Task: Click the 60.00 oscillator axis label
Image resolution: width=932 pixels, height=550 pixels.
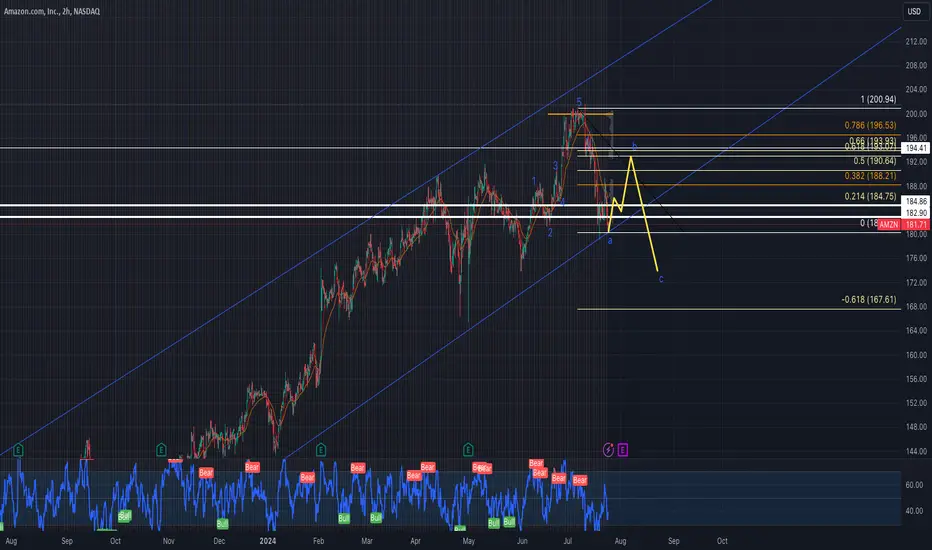Action: pos(914,485)
